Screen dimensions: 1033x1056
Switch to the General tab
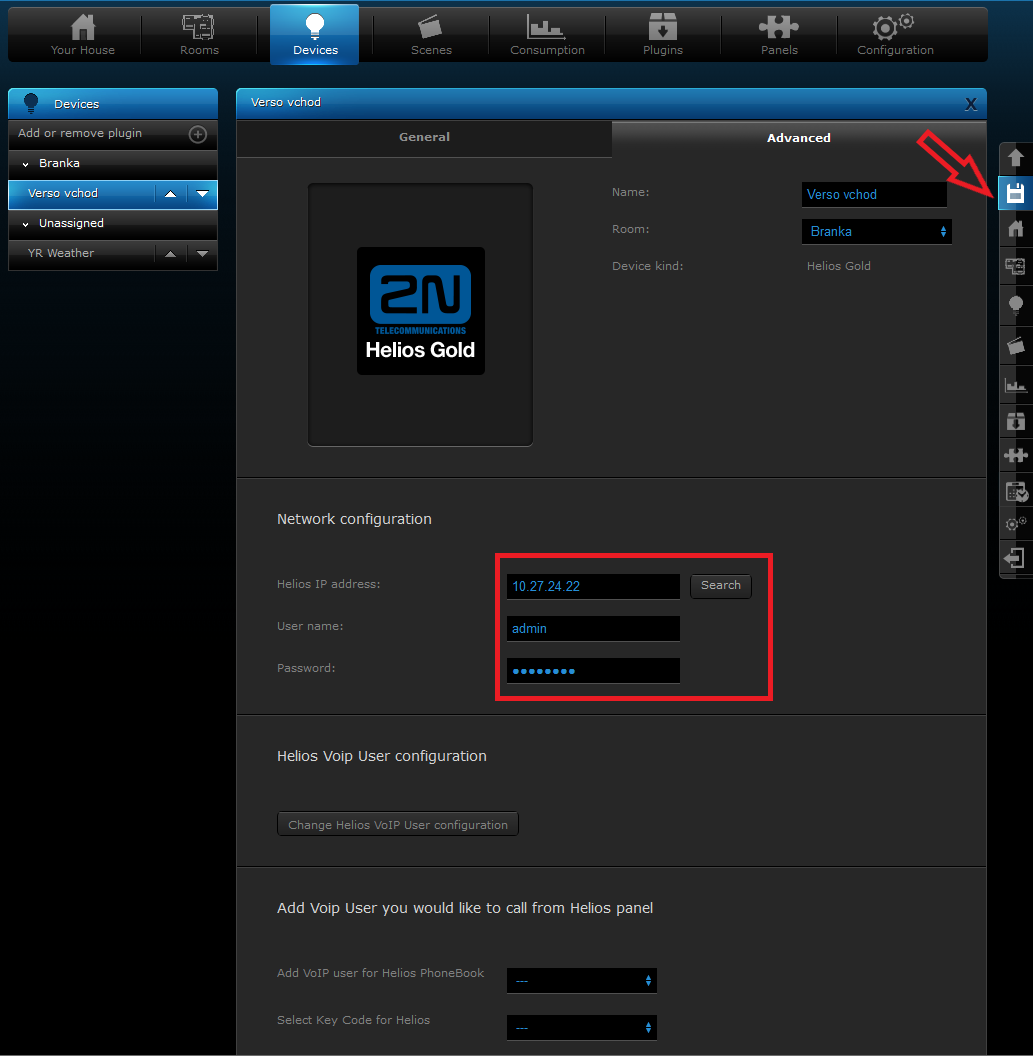424,138
